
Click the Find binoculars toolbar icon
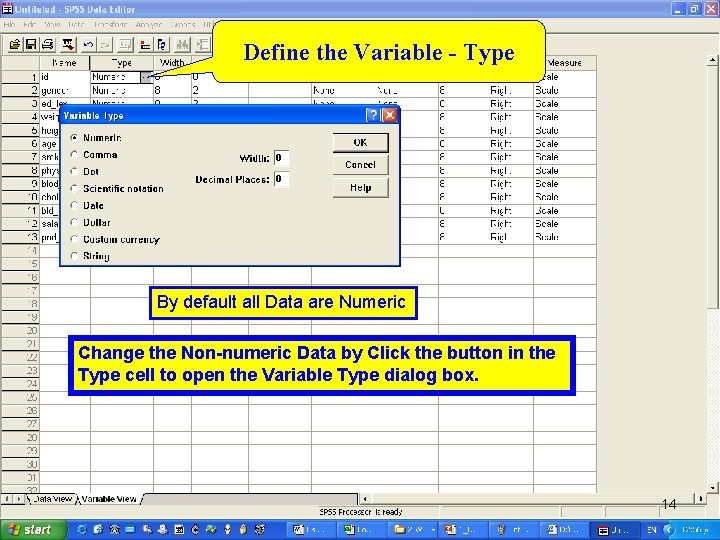click(x=182, y=45)
